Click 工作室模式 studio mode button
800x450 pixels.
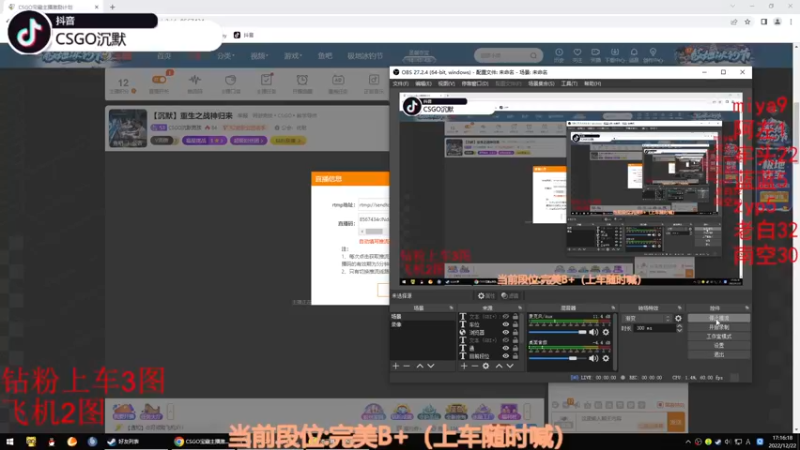click(x=719, y=336)
